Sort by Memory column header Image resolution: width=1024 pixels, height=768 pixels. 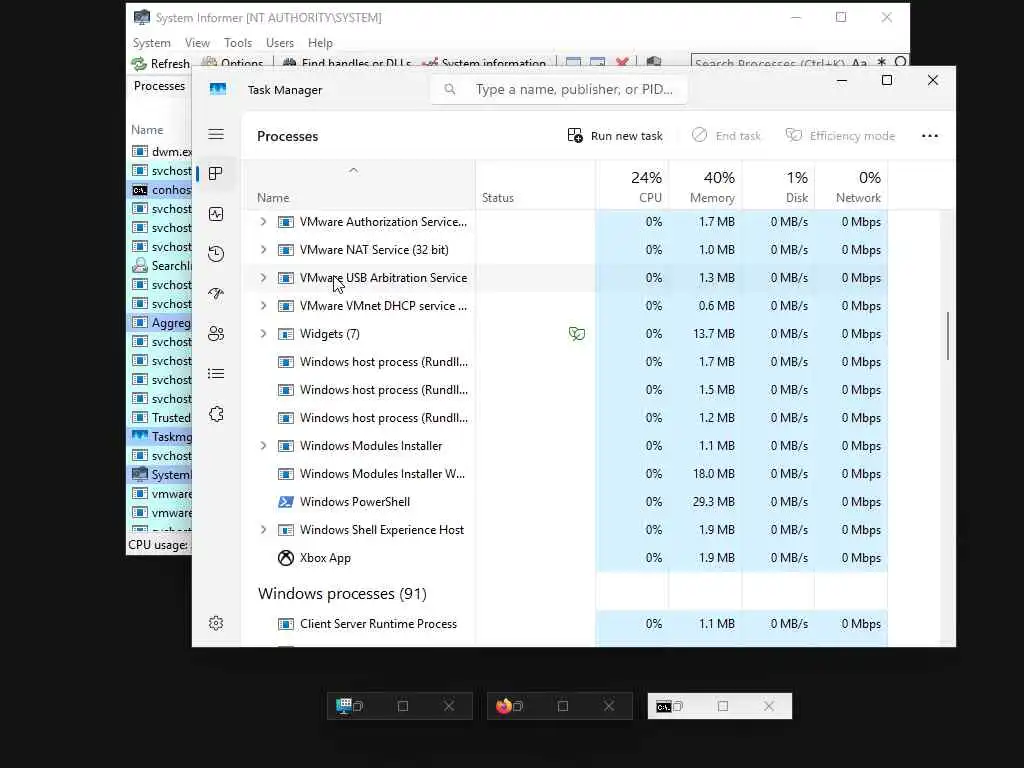pyautogui.click(x=705, y=186)
